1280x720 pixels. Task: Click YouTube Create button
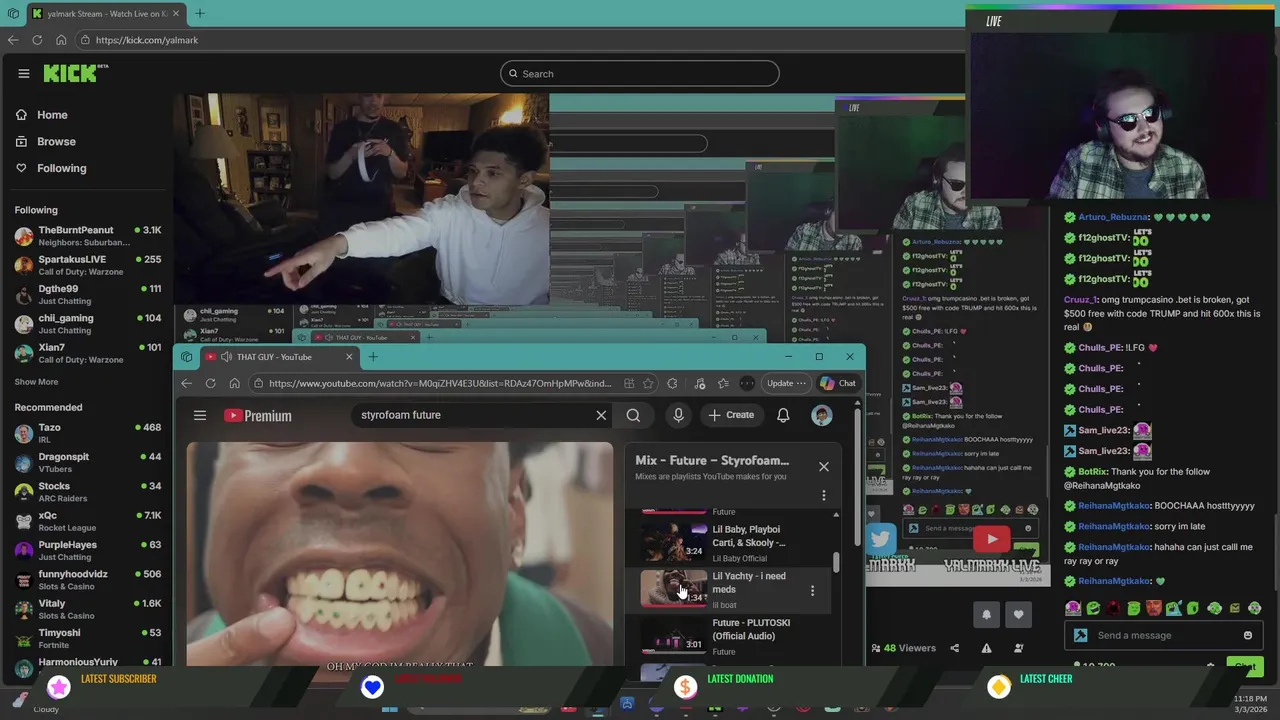coord(732,415)
